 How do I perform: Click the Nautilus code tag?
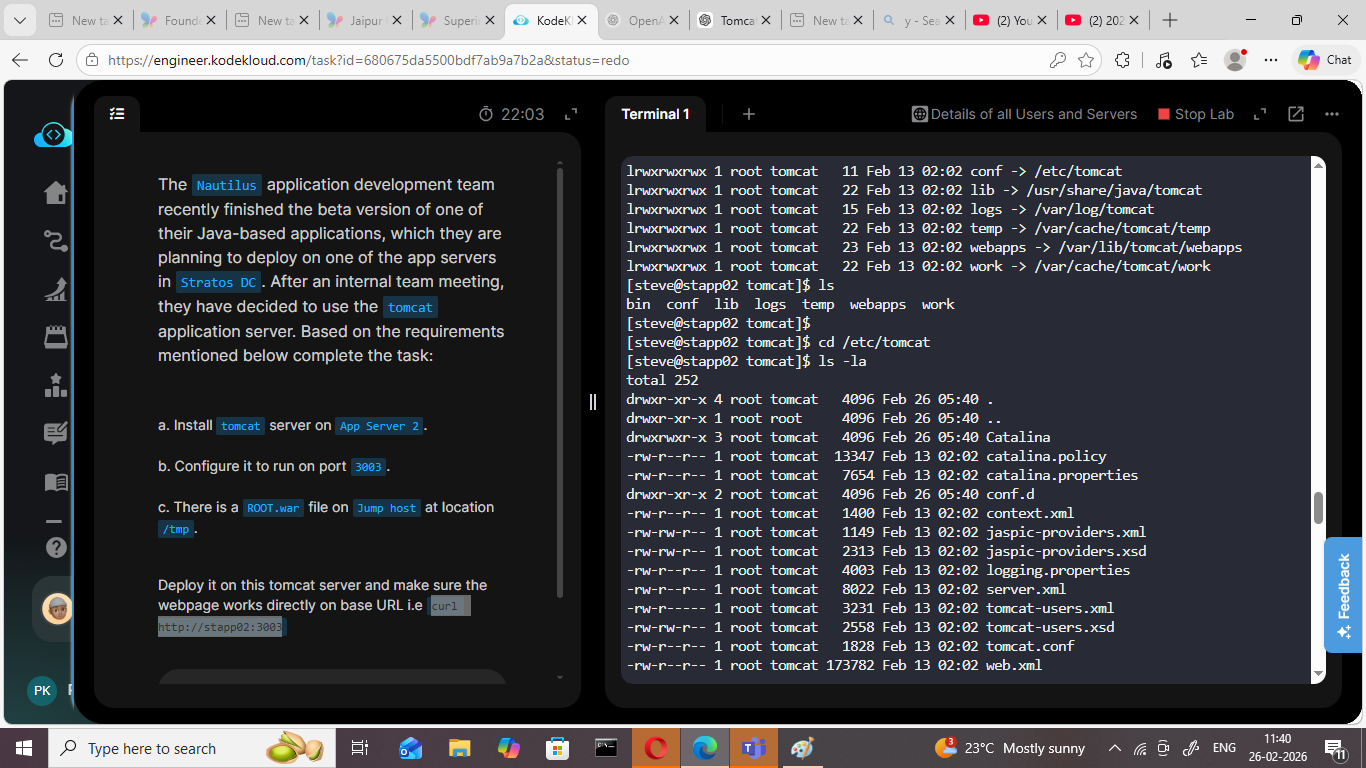click(x=226, y=185)
